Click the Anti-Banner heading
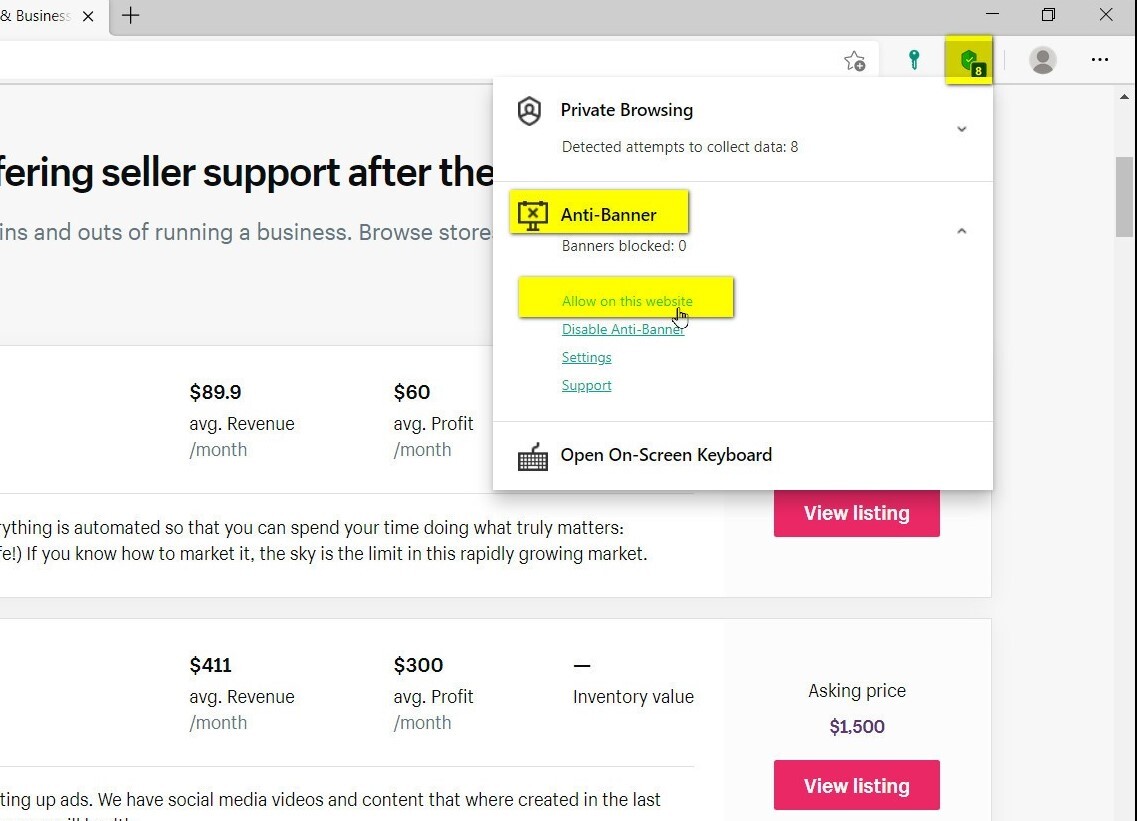This screenshot has height=821, width=1137. click(608, 215)
